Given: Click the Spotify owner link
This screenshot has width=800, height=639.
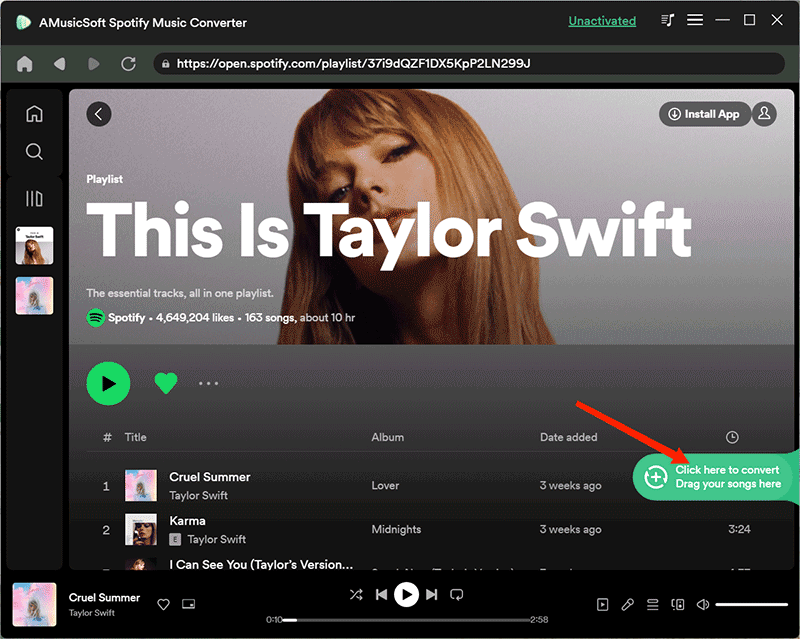Looking at the screenshot, I should tap(126, 317).
